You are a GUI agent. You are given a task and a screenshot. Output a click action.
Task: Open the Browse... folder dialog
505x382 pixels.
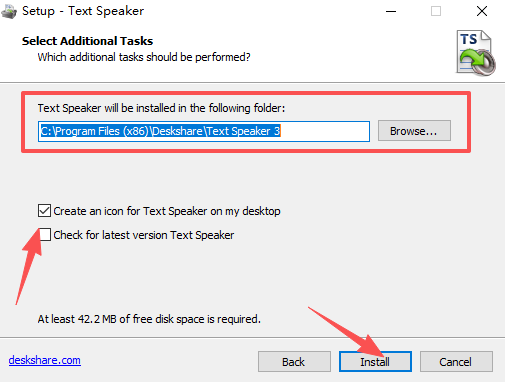coord(414,131)
